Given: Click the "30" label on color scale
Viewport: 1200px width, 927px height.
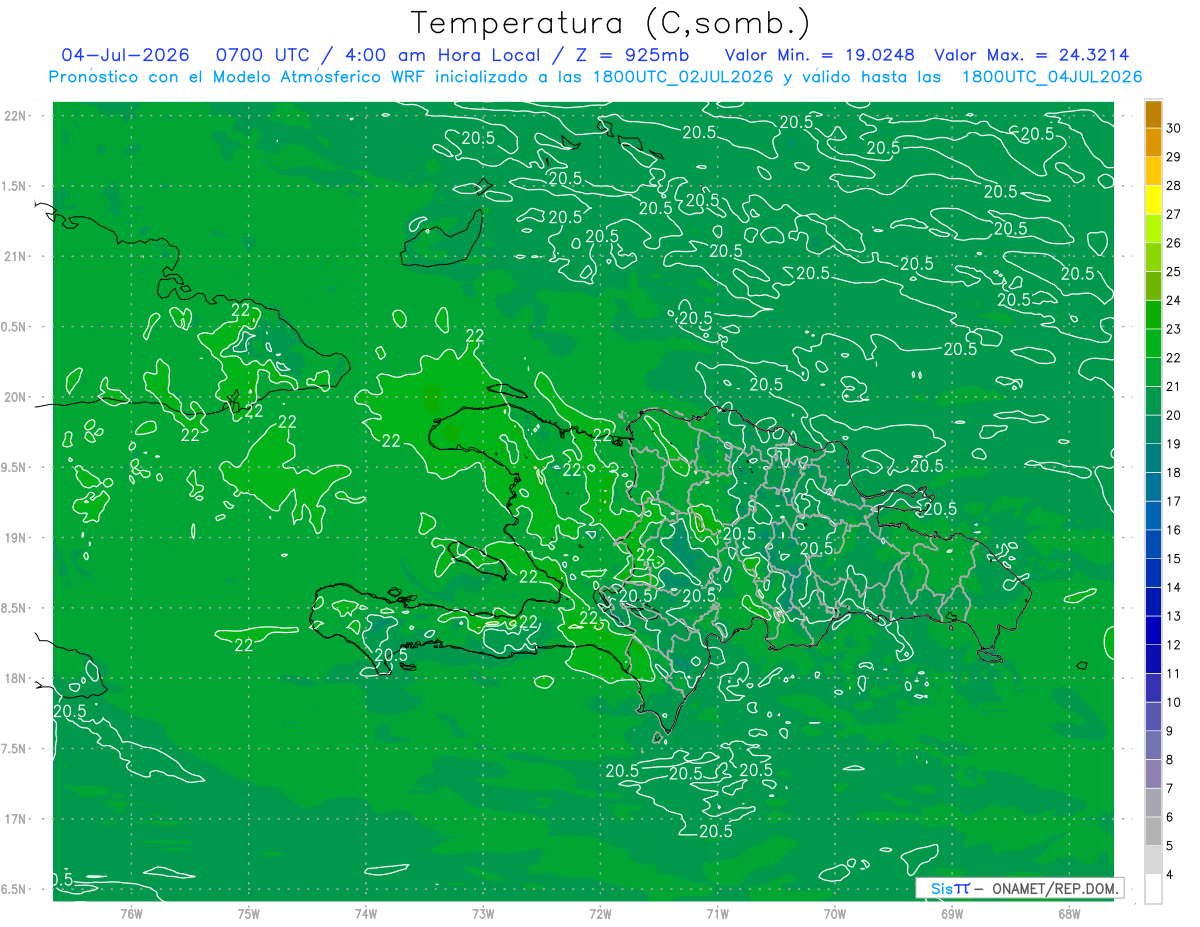Looking at the screenshot, I should click(x=1173, y=128).
